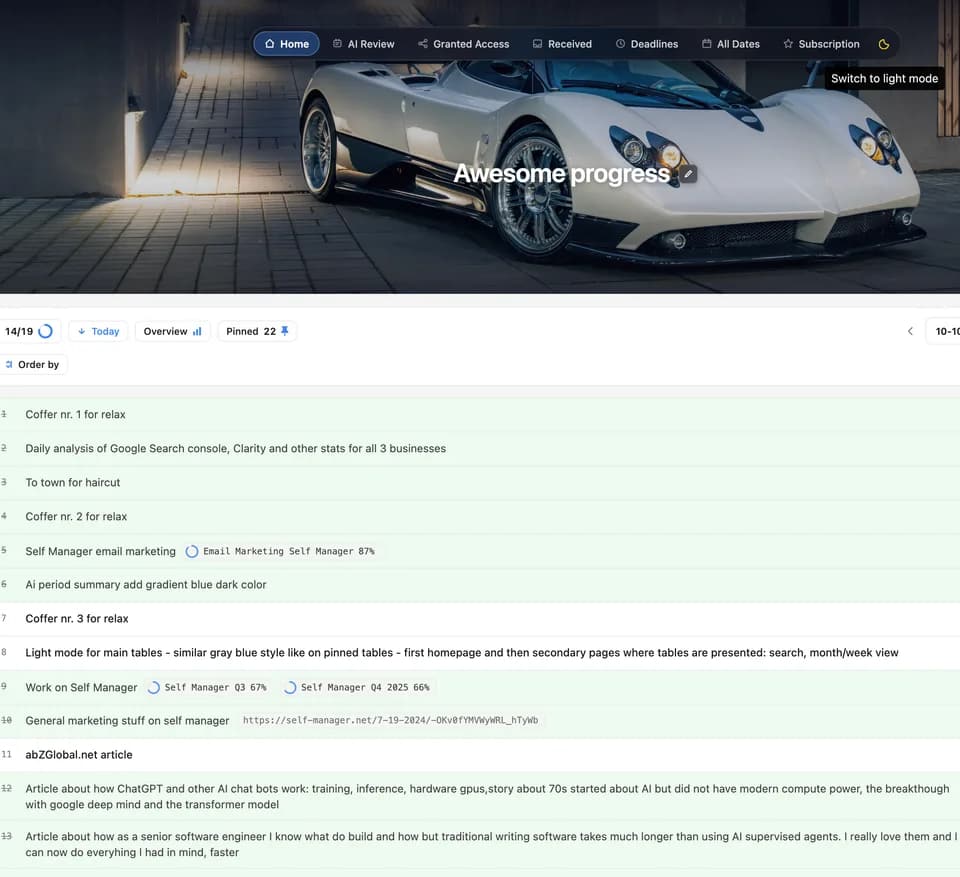Edit the 'Awesome progress' title pencil icon
960x877 pixels.
click(688, 174)
